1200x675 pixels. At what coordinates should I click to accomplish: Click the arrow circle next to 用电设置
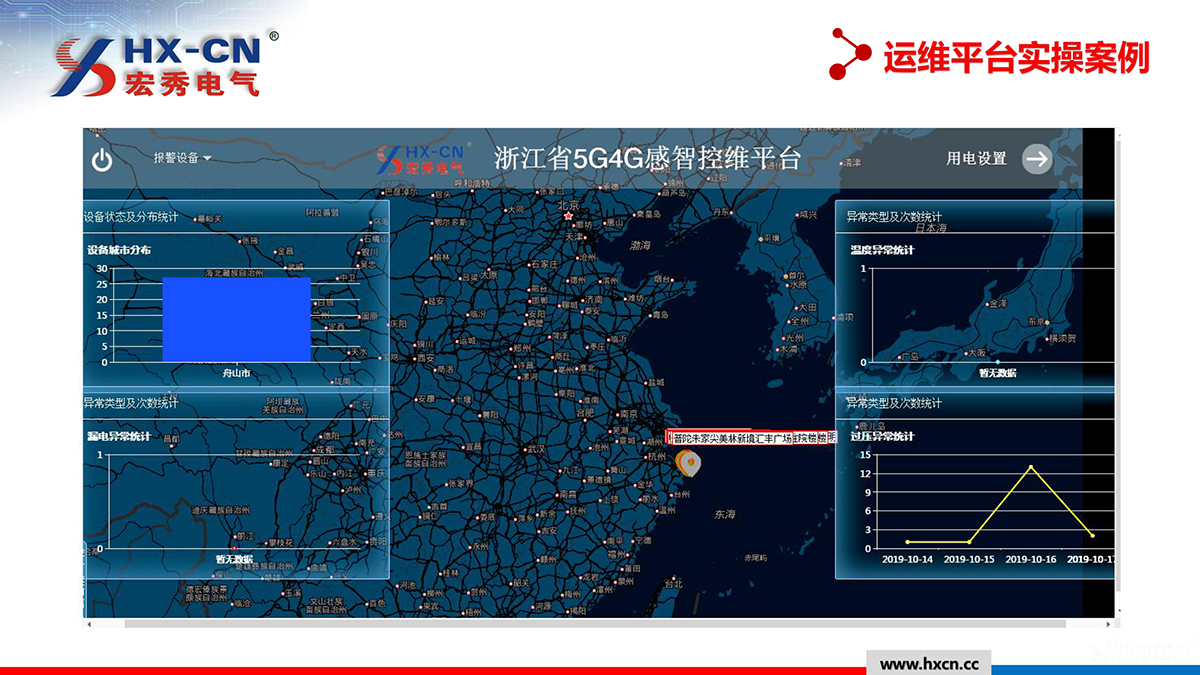pos(1037,159)
